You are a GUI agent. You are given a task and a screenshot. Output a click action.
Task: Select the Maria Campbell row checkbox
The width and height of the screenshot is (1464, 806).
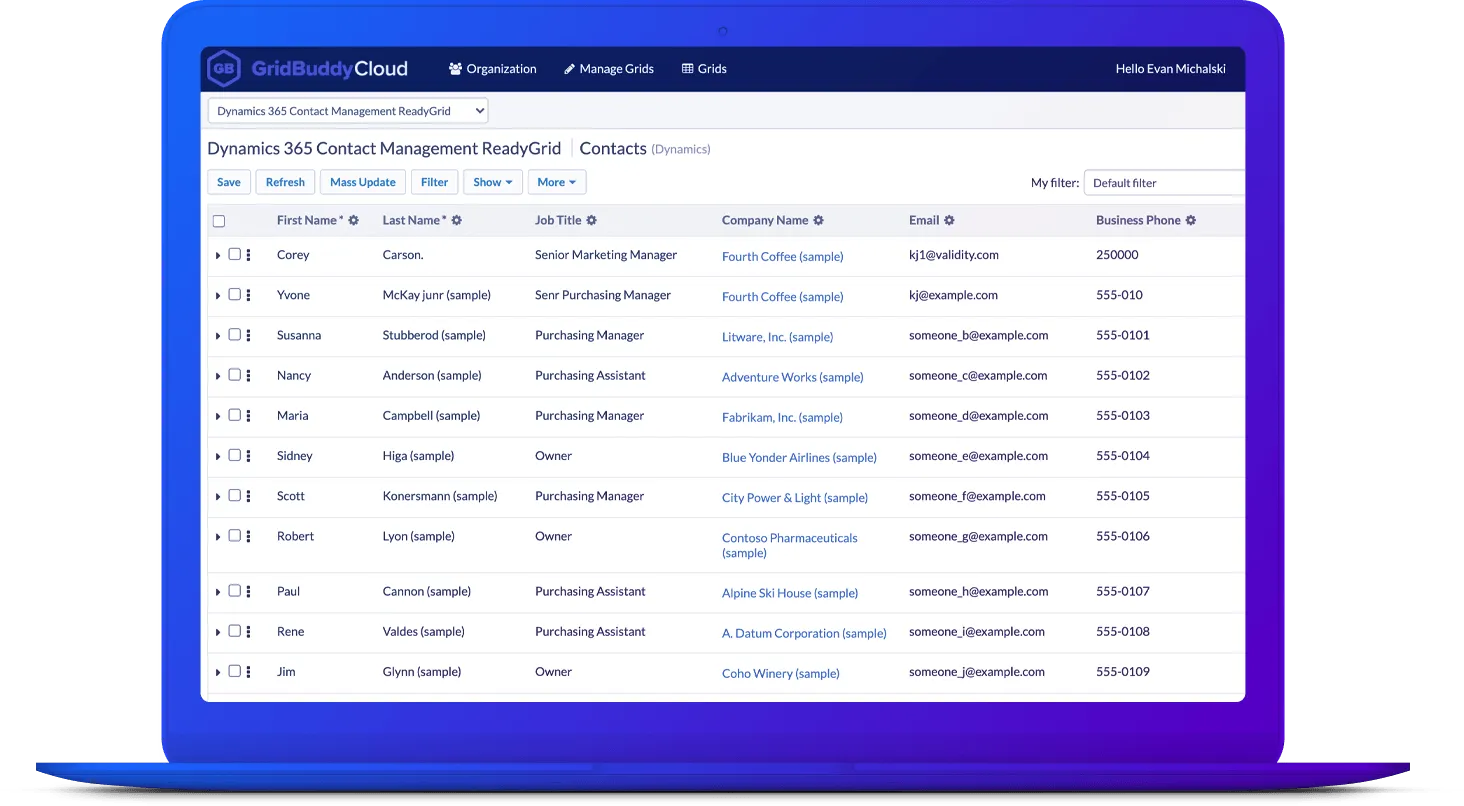[x=234, y=414]
